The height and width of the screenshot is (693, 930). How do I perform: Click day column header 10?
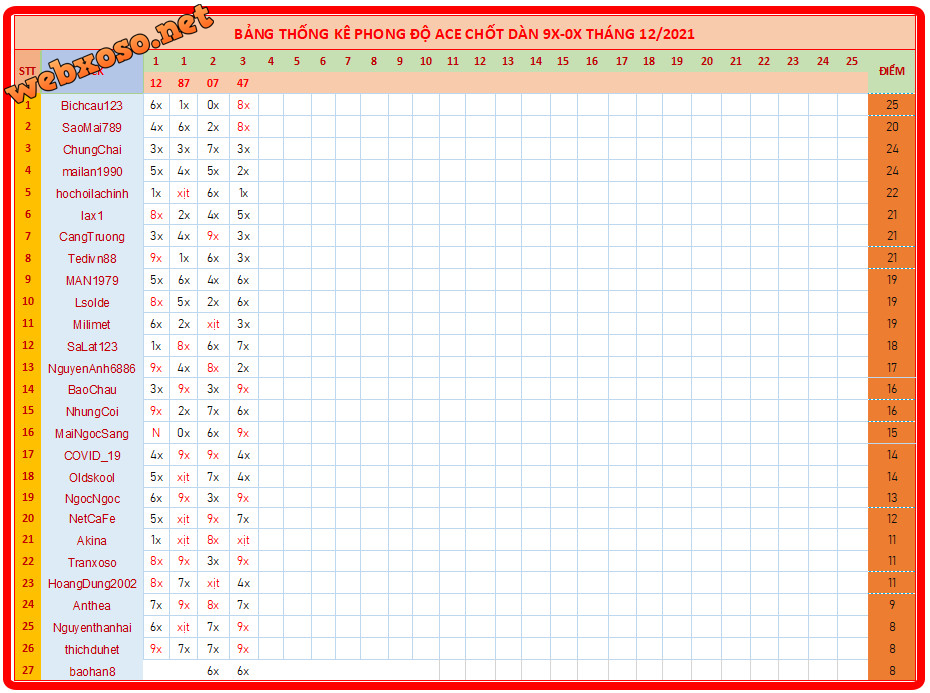426,61
